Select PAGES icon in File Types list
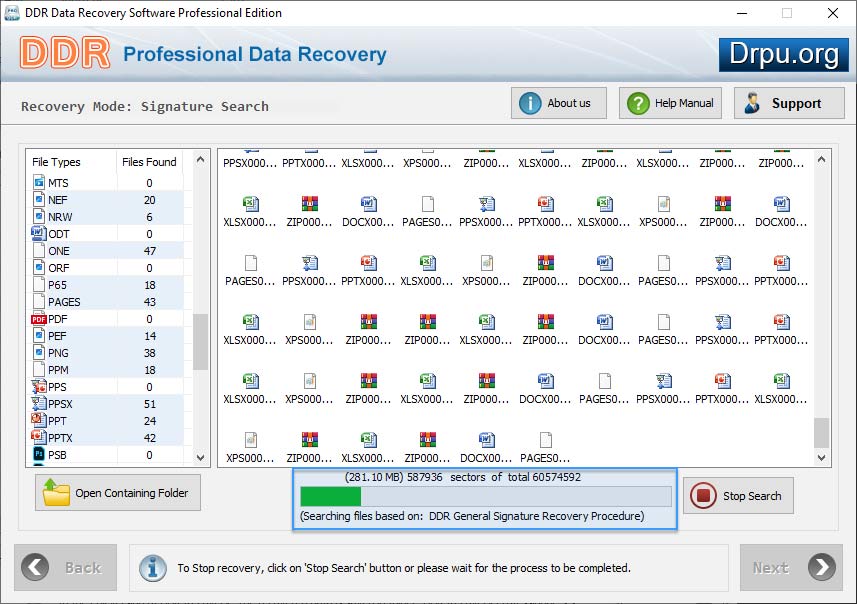The image size is (857, 604). [39, 301]
